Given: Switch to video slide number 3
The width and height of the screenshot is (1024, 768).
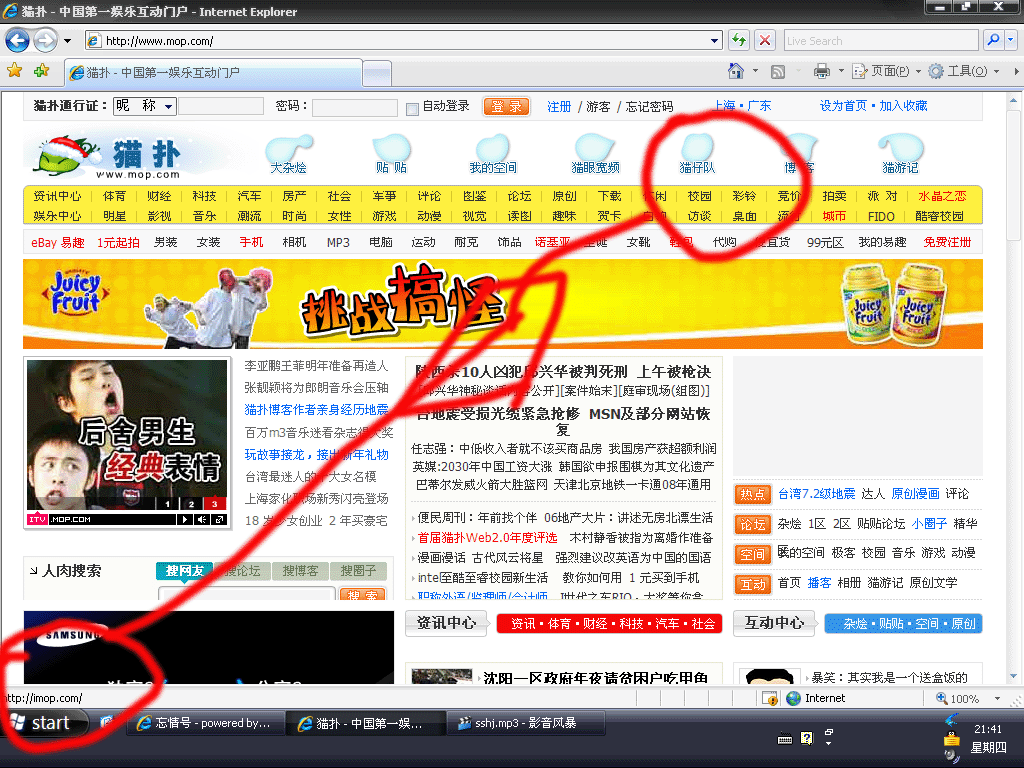Looking at the screenshot, I should tap(214, 504).
